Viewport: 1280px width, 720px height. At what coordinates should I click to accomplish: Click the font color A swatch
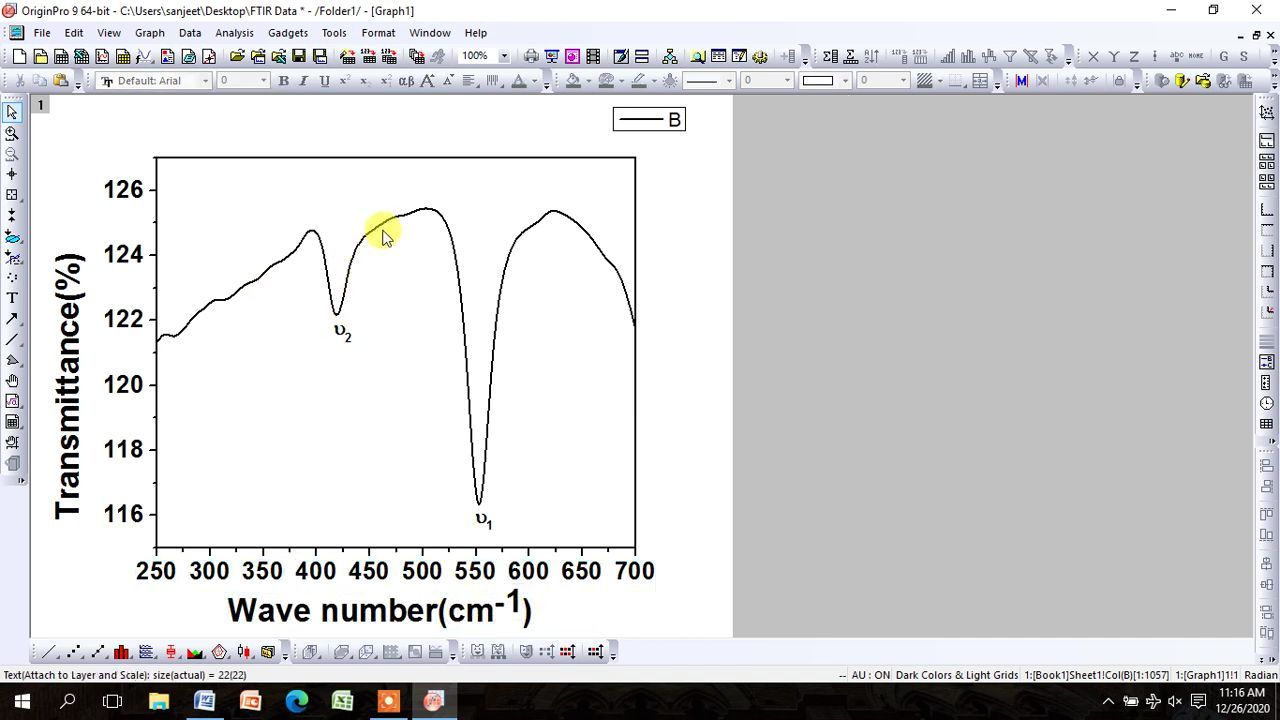(519, 81)
